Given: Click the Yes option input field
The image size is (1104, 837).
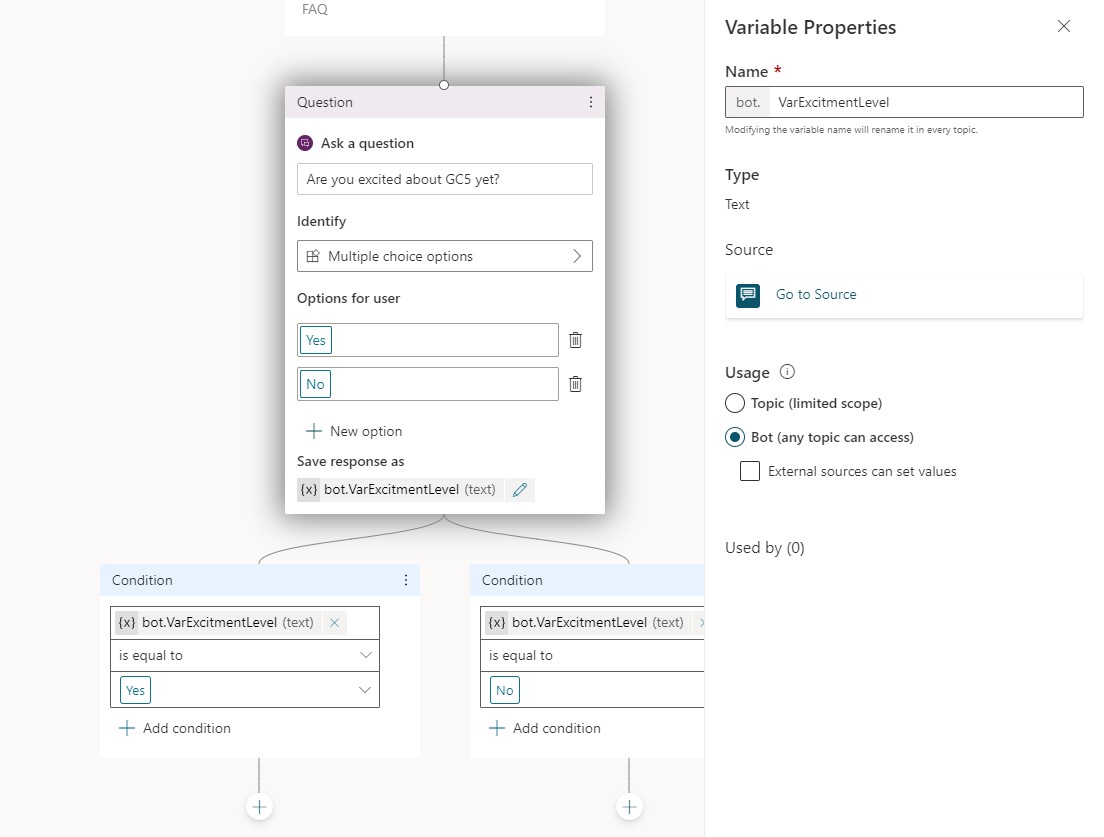Looking at the screenshot, I should [427, 340].
